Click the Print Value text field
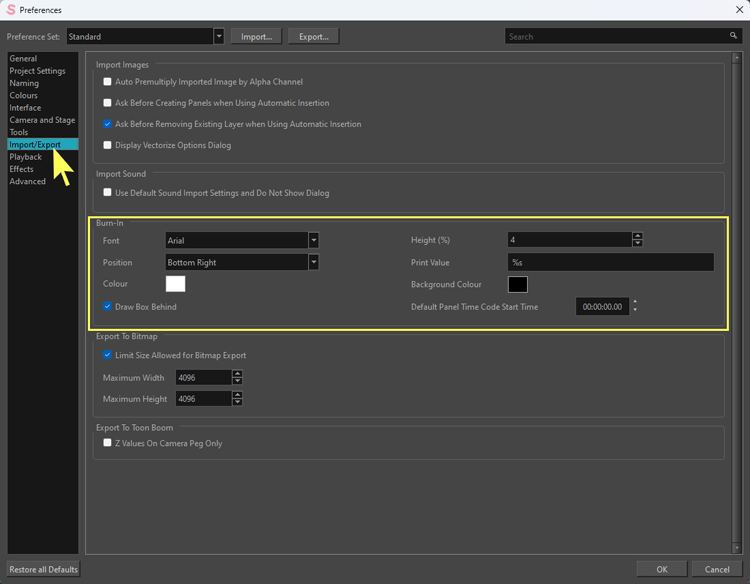750x584 pixels. coord(610,262)
